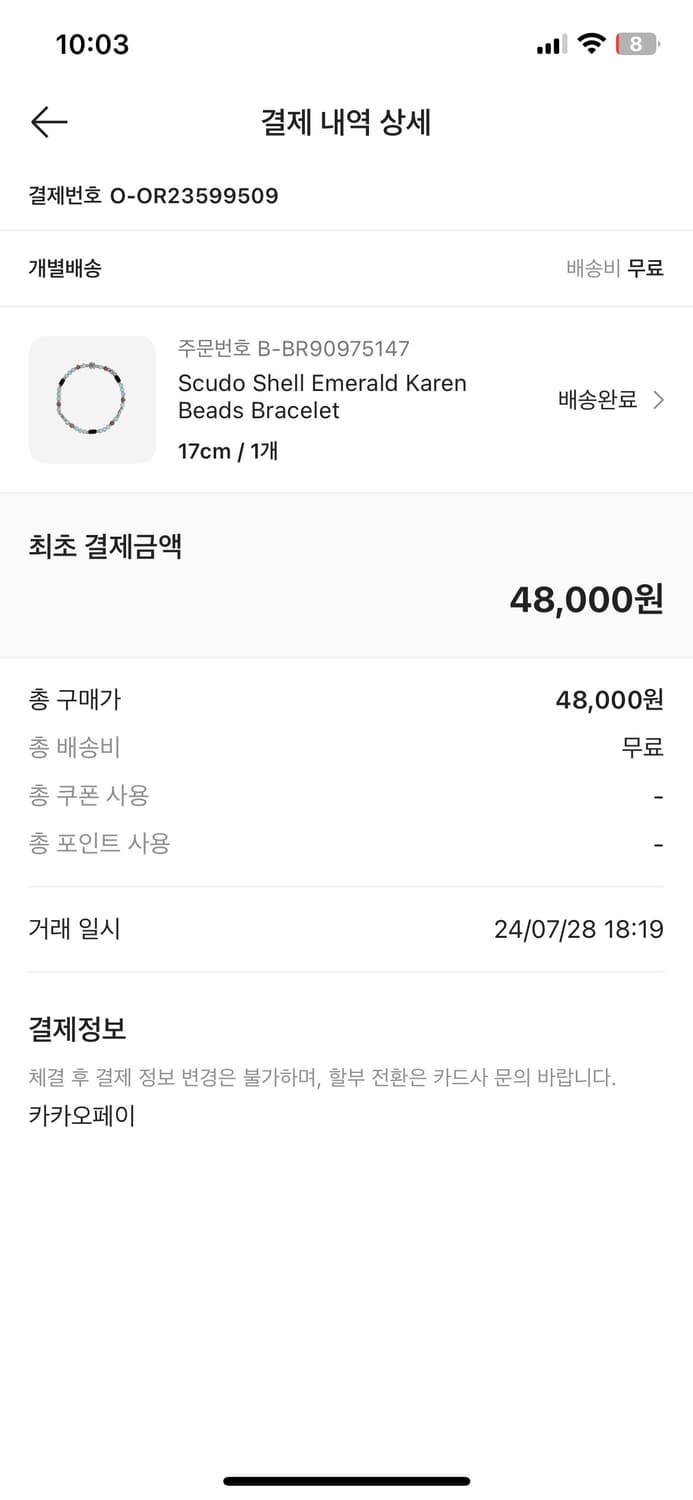Viewport: 693px width, 1500px height.
Task: Tap the clock showing 10:03
Action: pyautogui.click(x=88, y=43)
